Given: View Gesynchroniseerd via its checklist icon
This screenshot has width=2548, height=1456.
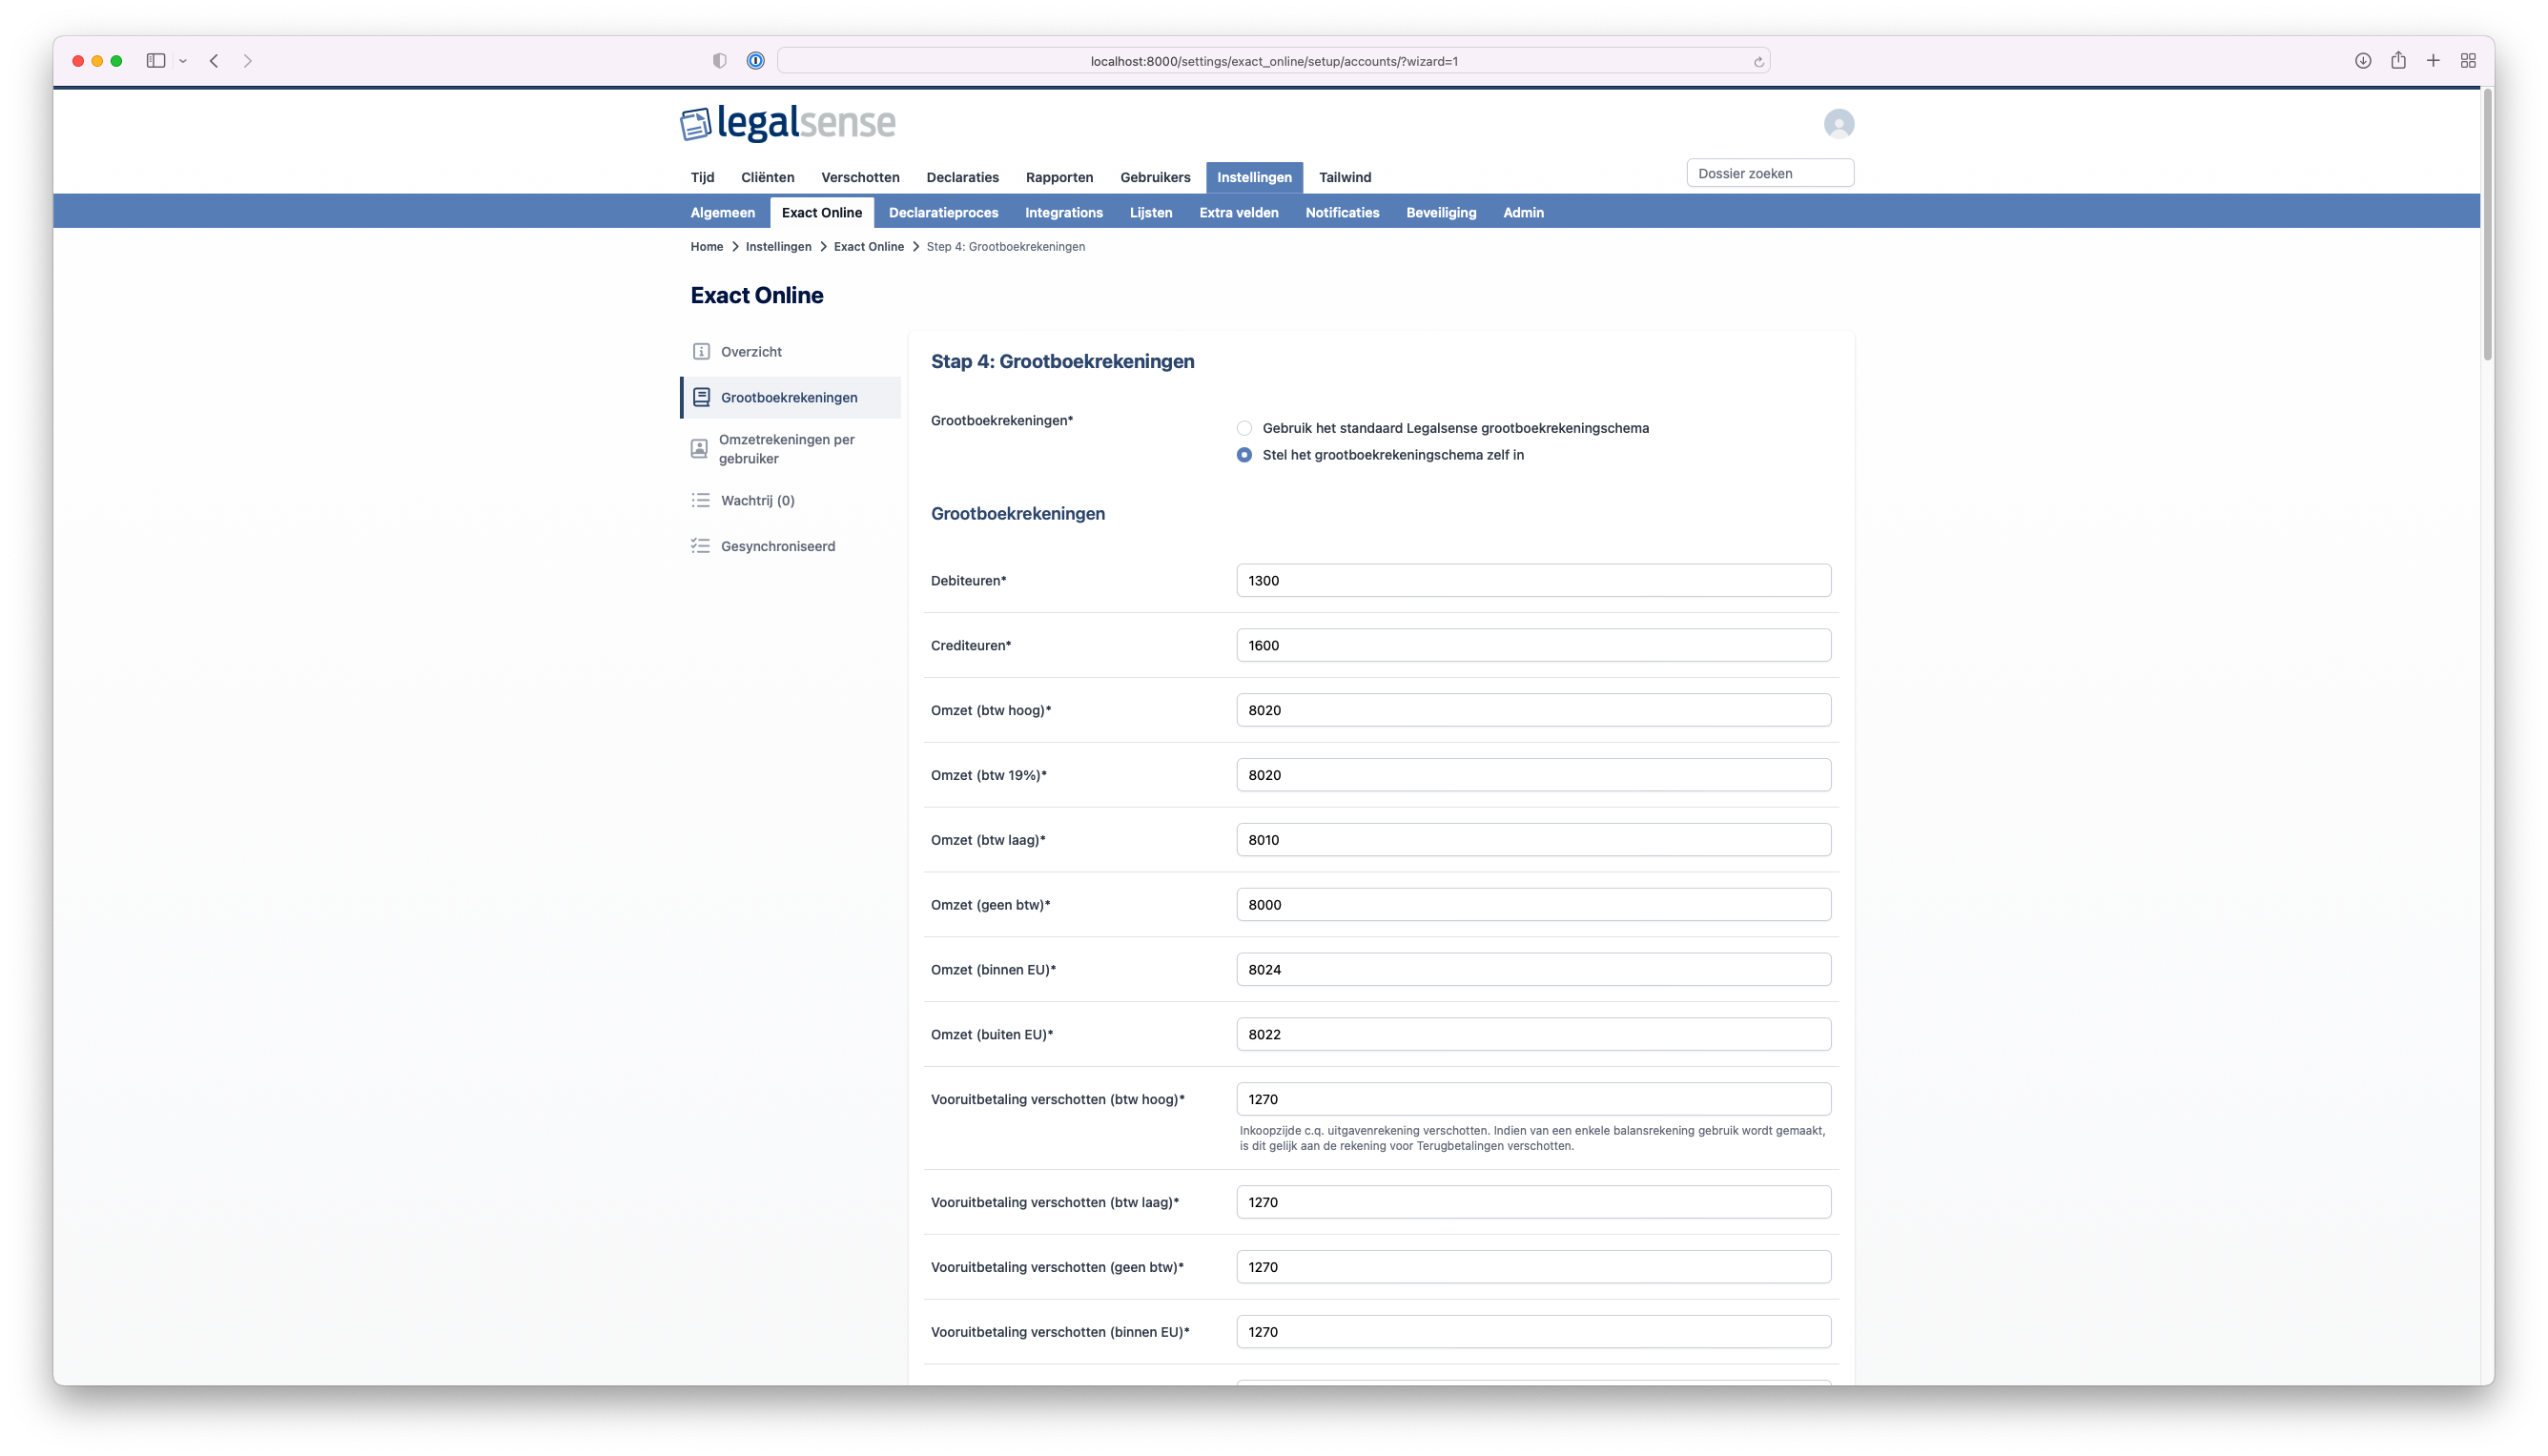Looking at the screenshot, I should 699,546.
